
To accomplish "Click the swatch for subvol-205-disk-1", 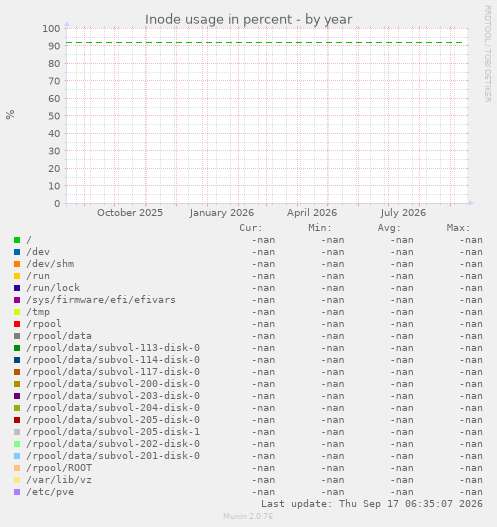I will [17, 432].
